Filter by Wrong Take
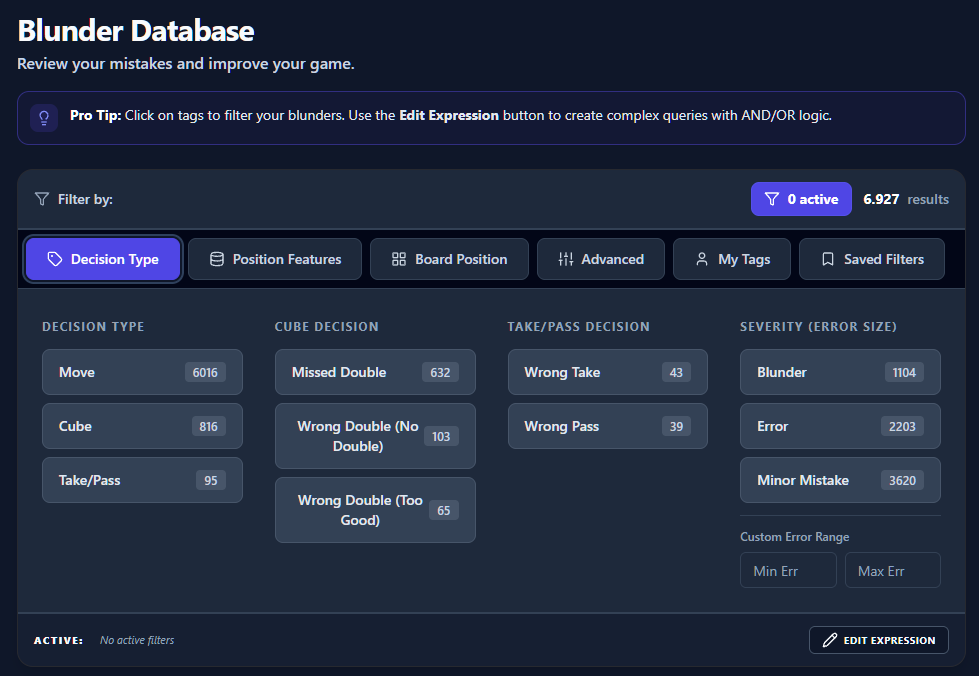The height and width of the screenshot is (676, 979). coord(608,372)
